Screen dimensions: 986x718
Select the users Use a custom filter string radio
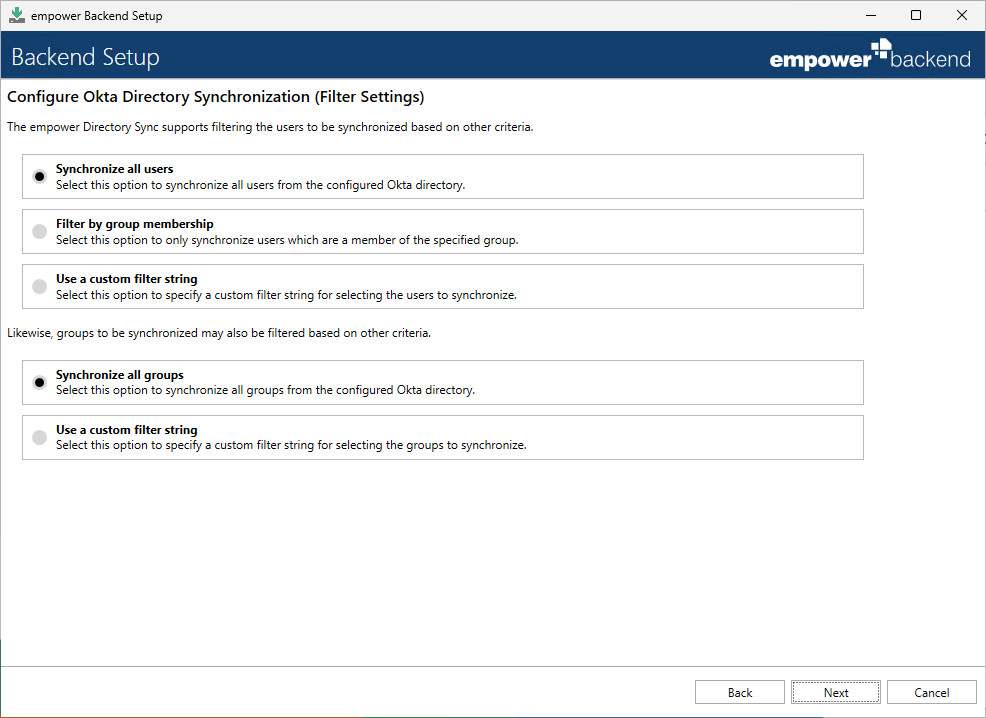40,287
